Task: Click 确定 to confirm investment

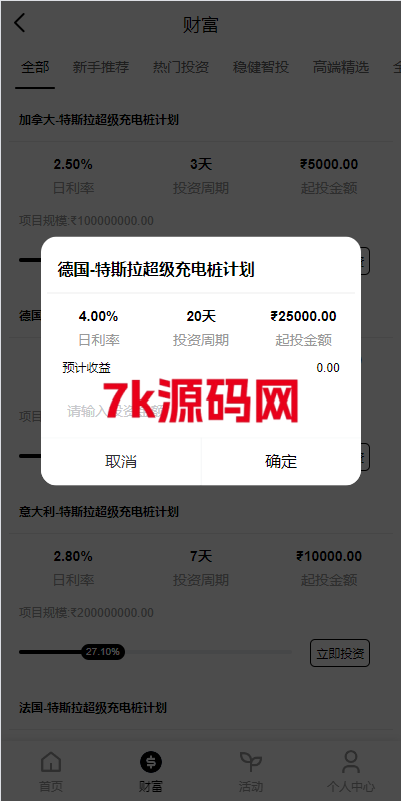Action: tap(281, 461)
